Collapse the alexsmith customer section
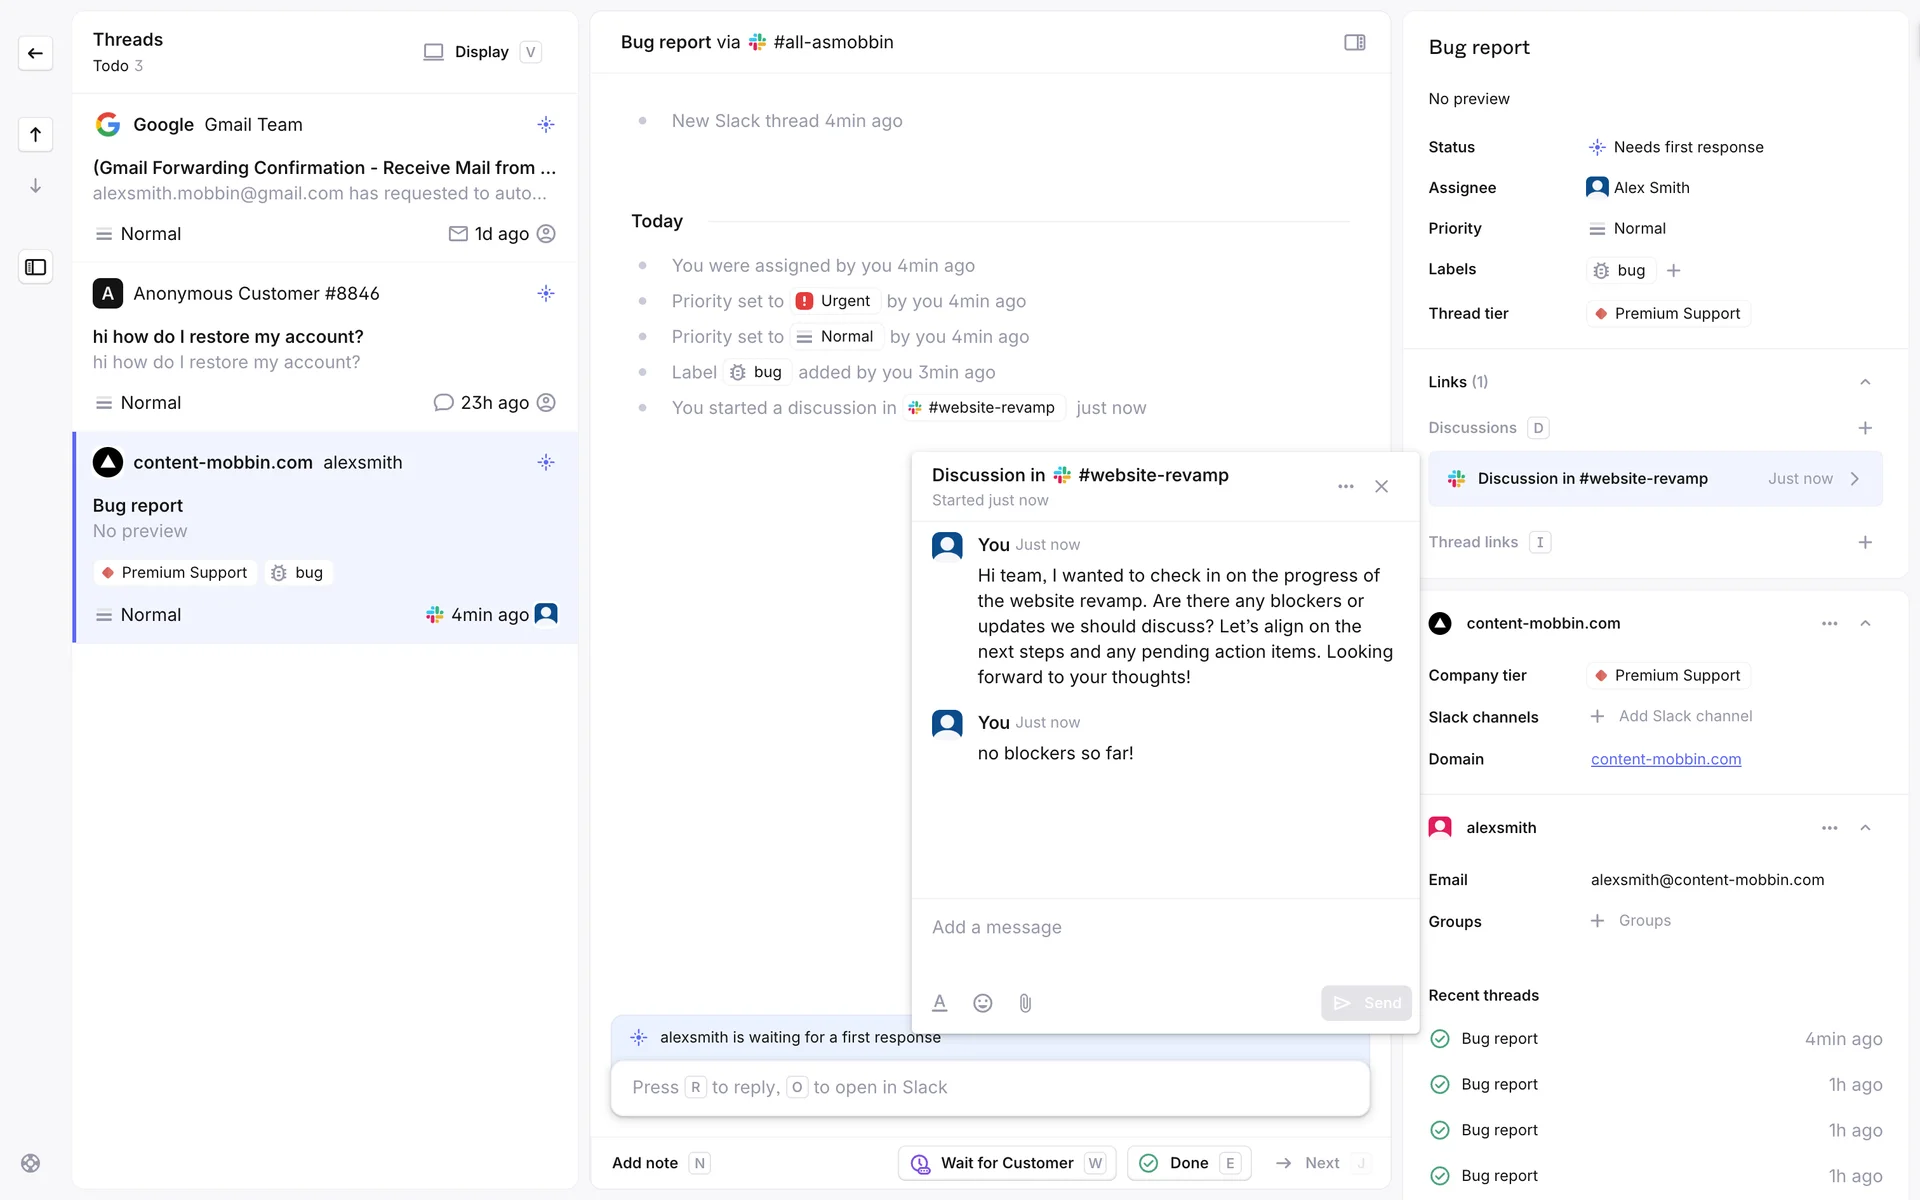Image resolution: width=1920 pixels, height=1200 pixels. click(1864, 828)
